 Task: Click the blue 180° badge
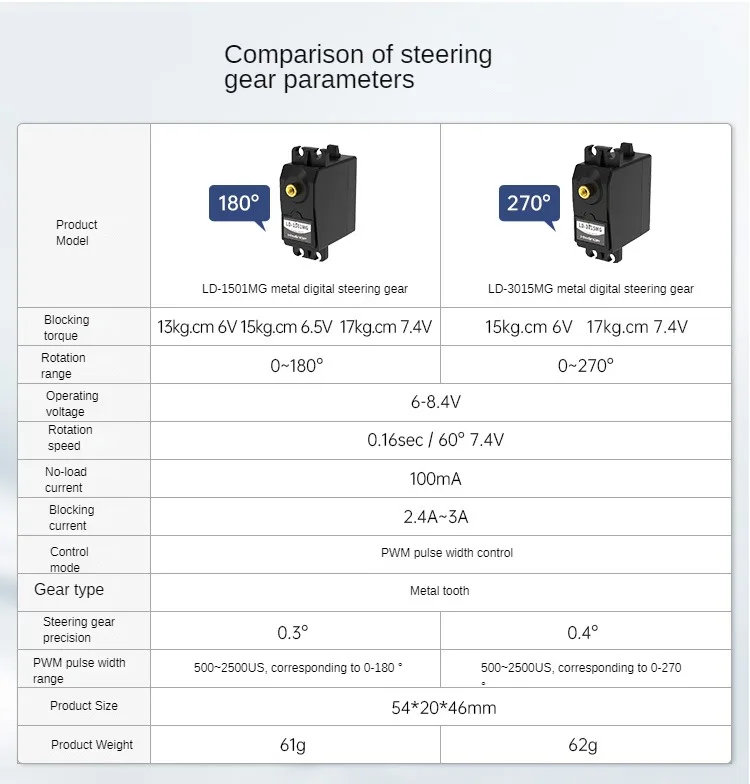click(238, 204)
